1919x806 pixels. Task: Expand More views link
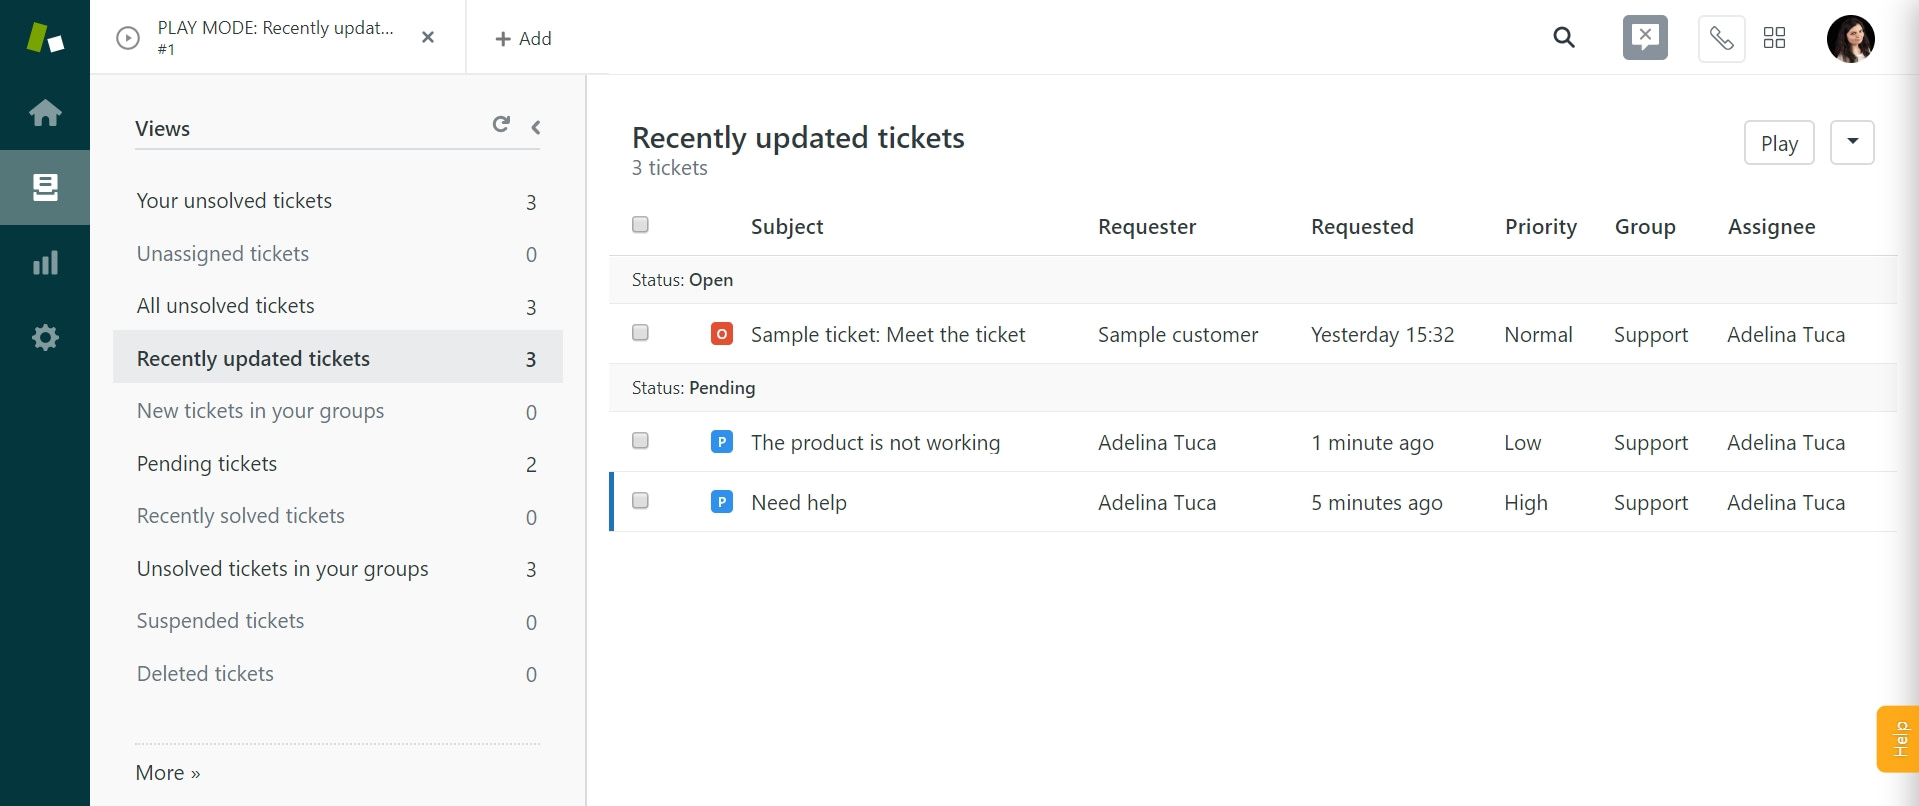[x=168, y=773]
